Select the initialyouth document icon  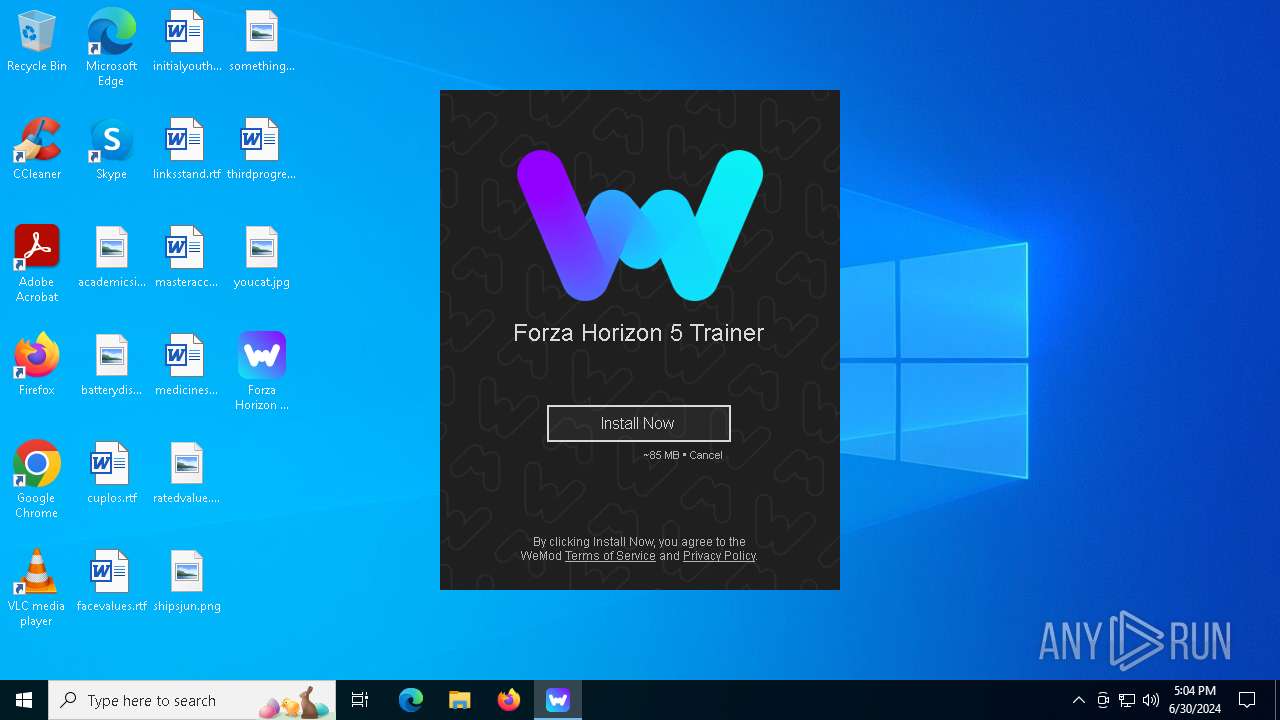coord(187,42)
